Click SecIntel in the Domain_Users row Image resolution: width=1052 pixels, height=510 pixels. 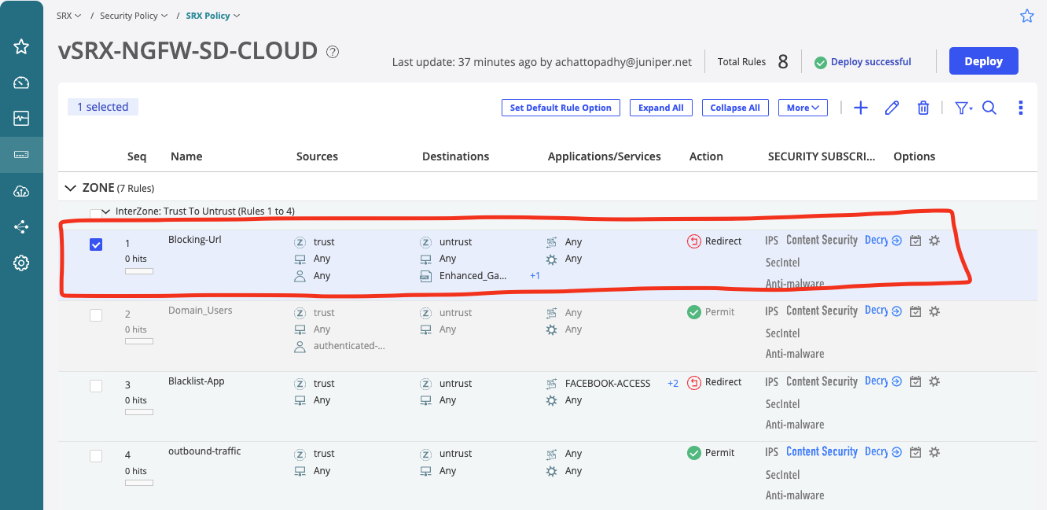click(782, 333)
